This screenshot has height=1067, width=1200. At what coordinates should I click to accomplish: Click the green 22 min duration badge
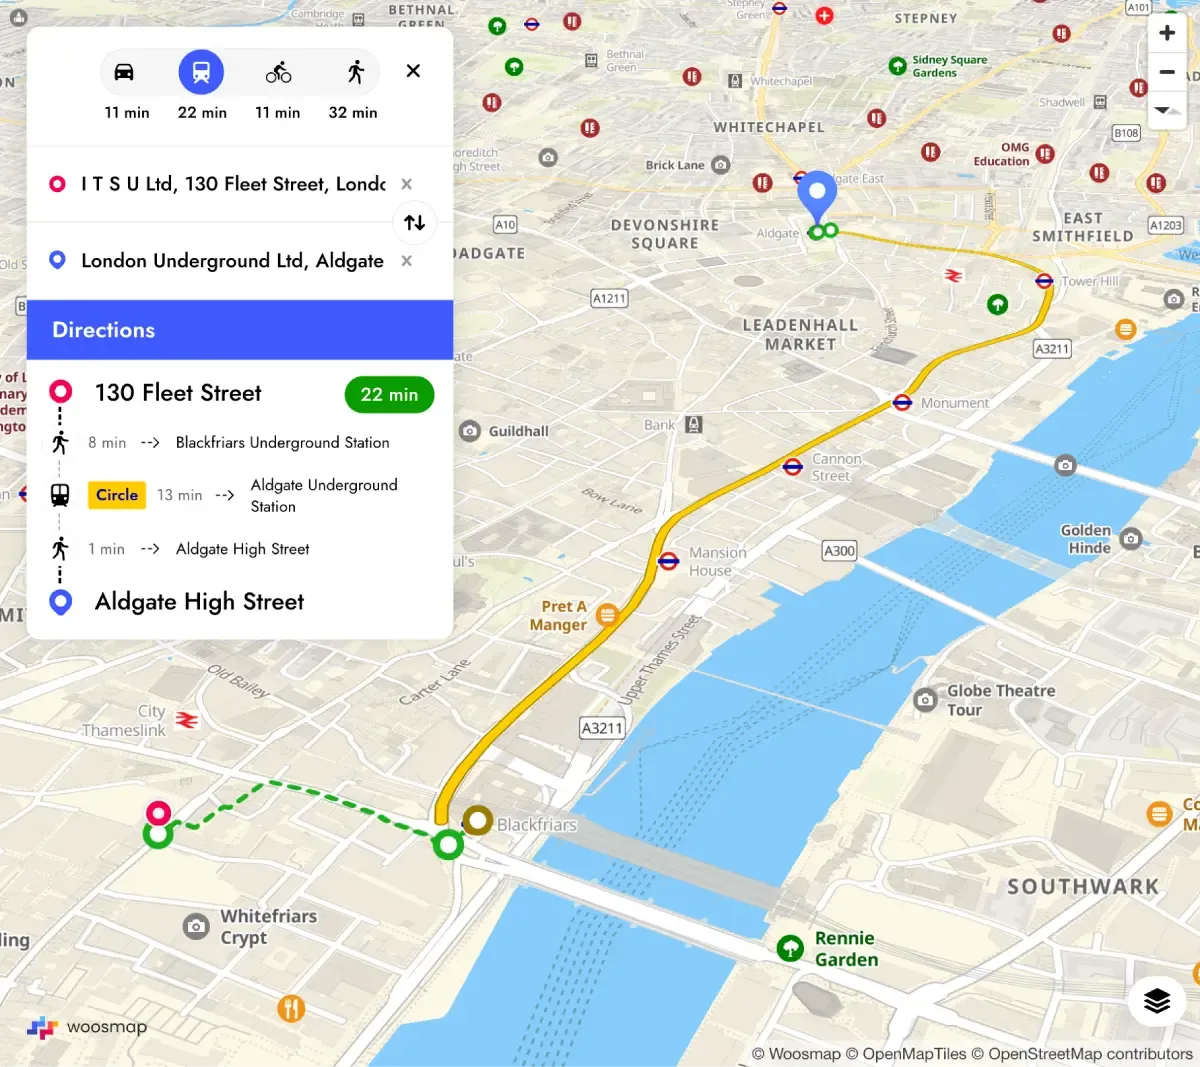pos(389,395)
